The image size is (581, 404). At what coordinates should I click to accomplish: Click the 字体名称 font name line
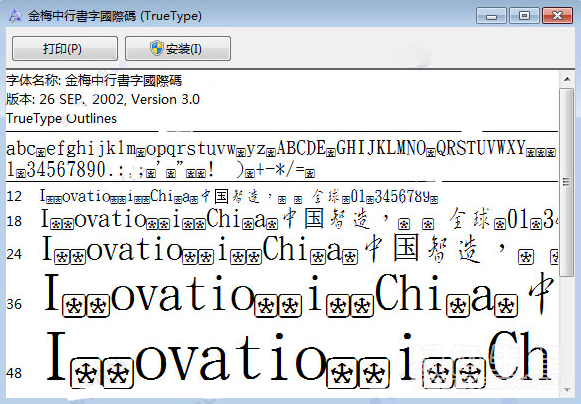tap(94, 80)
